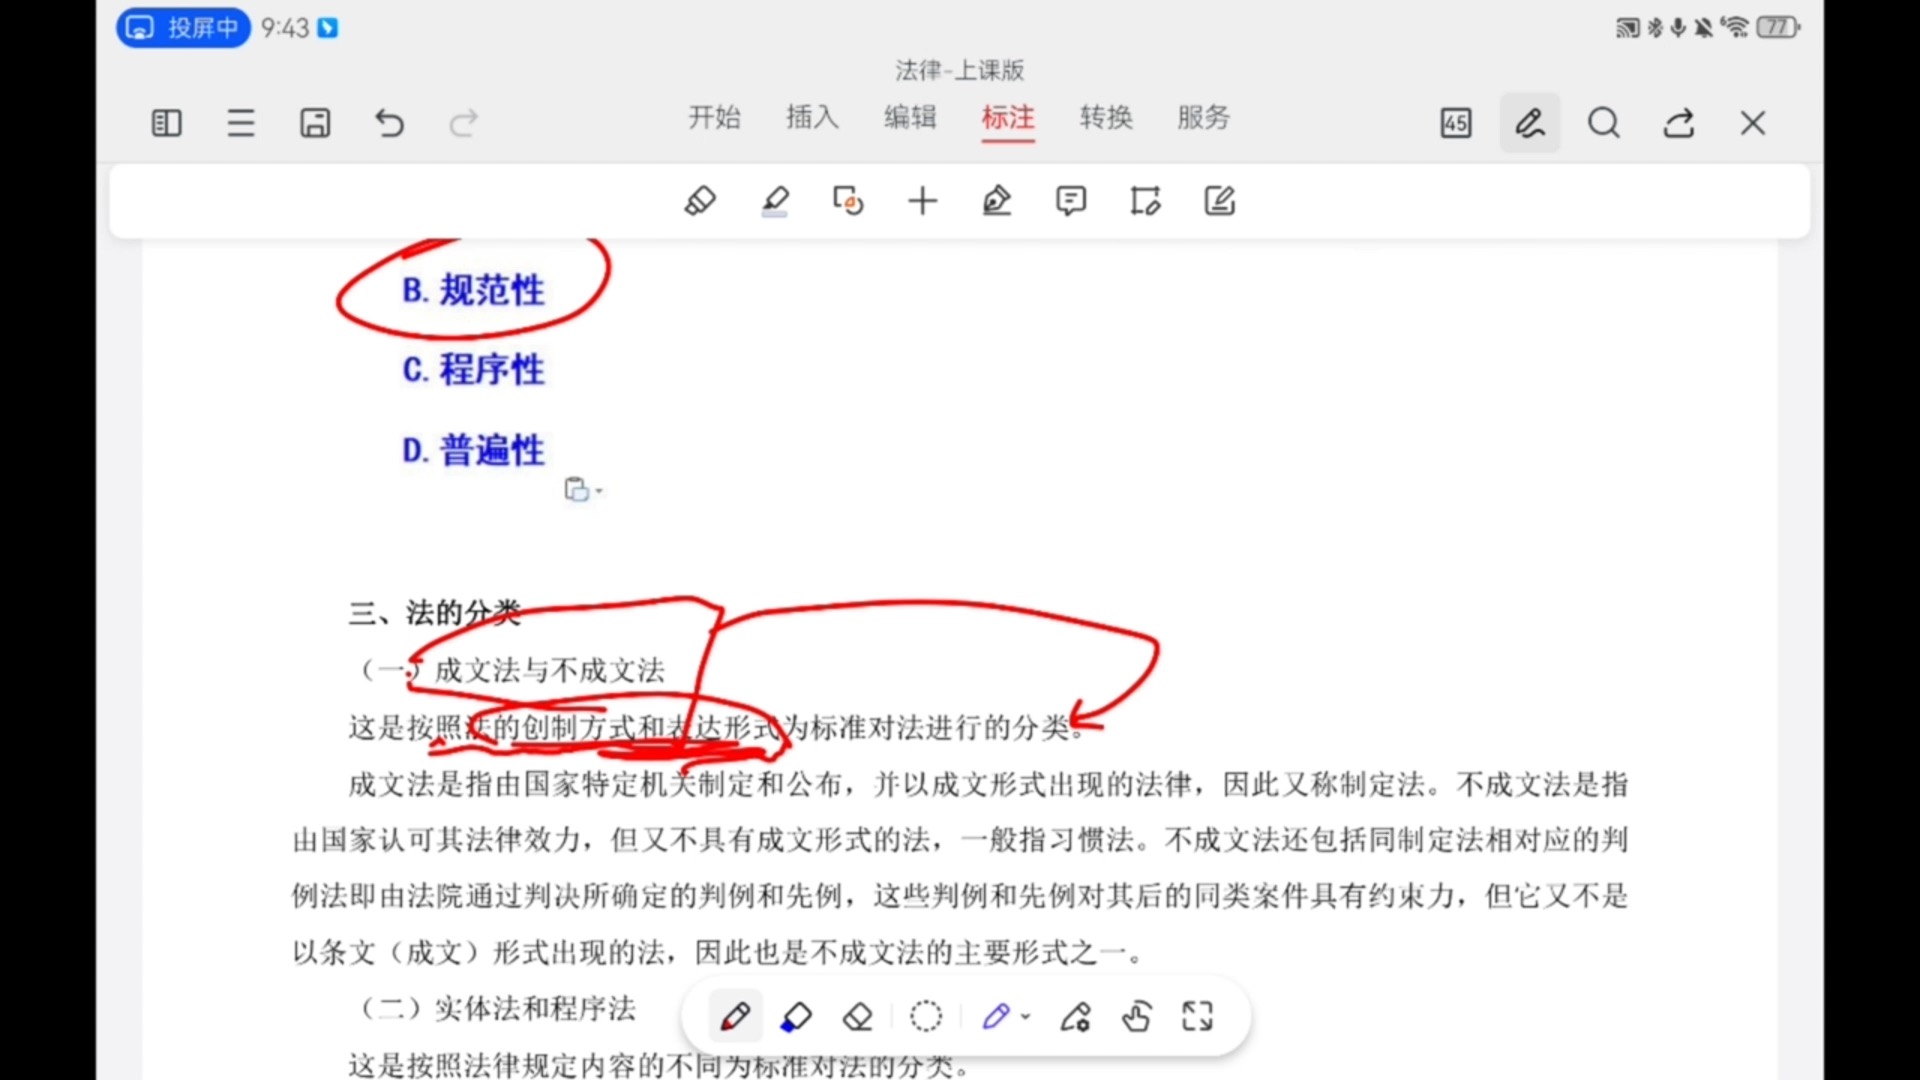Open the 转换 ribbon tab

[1105, 118]
